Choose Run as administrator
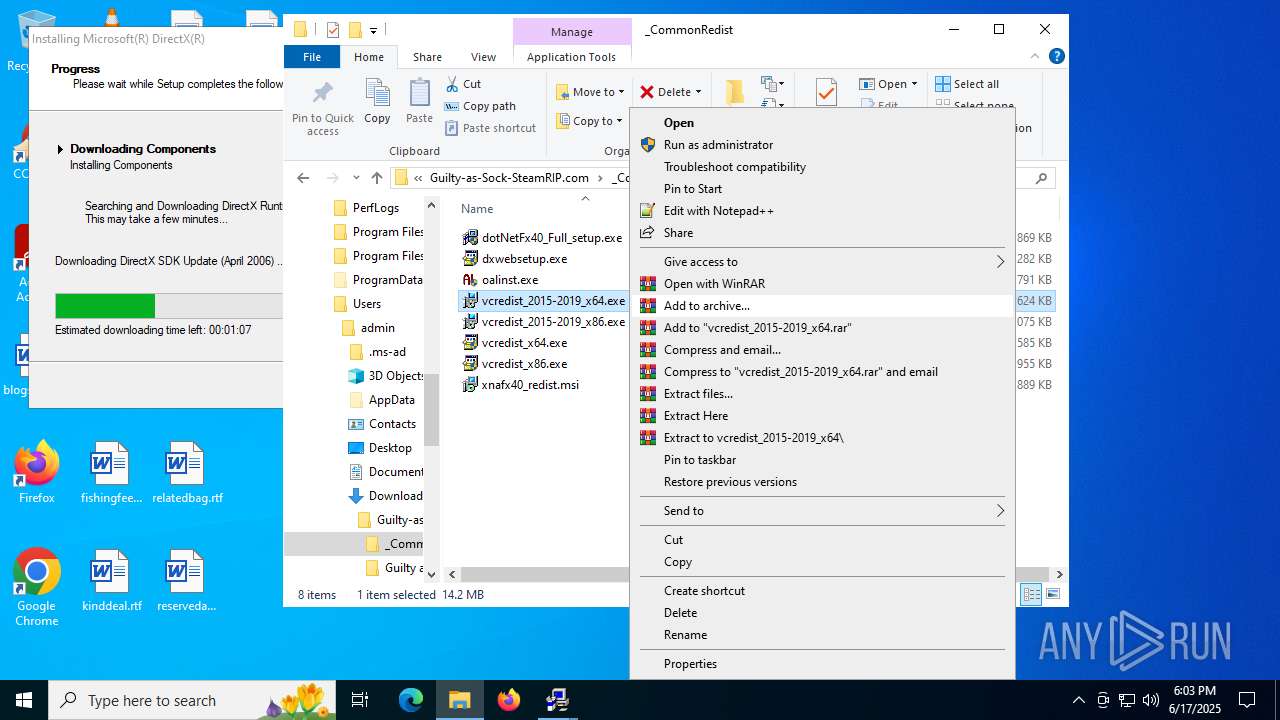 [822, 145]
